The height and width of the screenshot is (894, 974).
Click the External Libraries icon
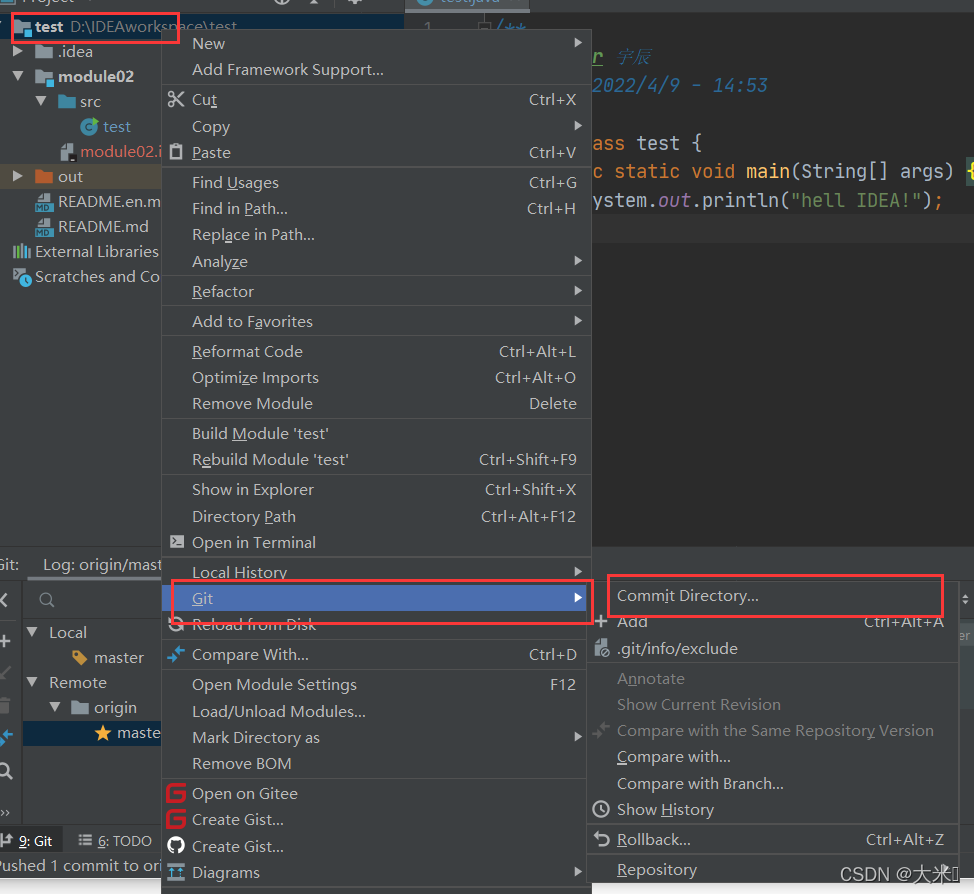click(22, 252)
